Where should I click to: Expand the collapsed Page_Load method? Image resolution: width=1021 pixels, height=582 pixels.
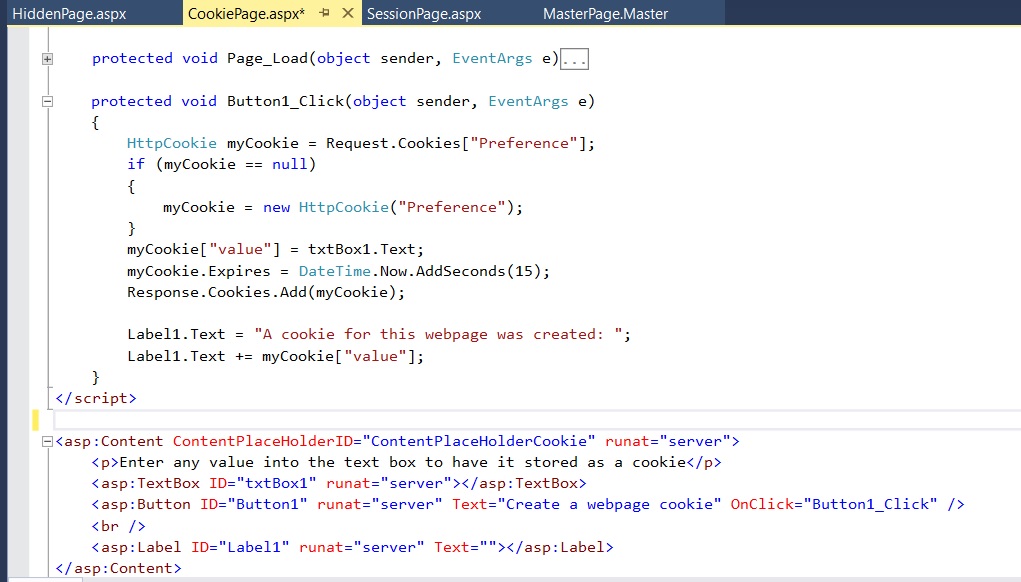(48, 59)
